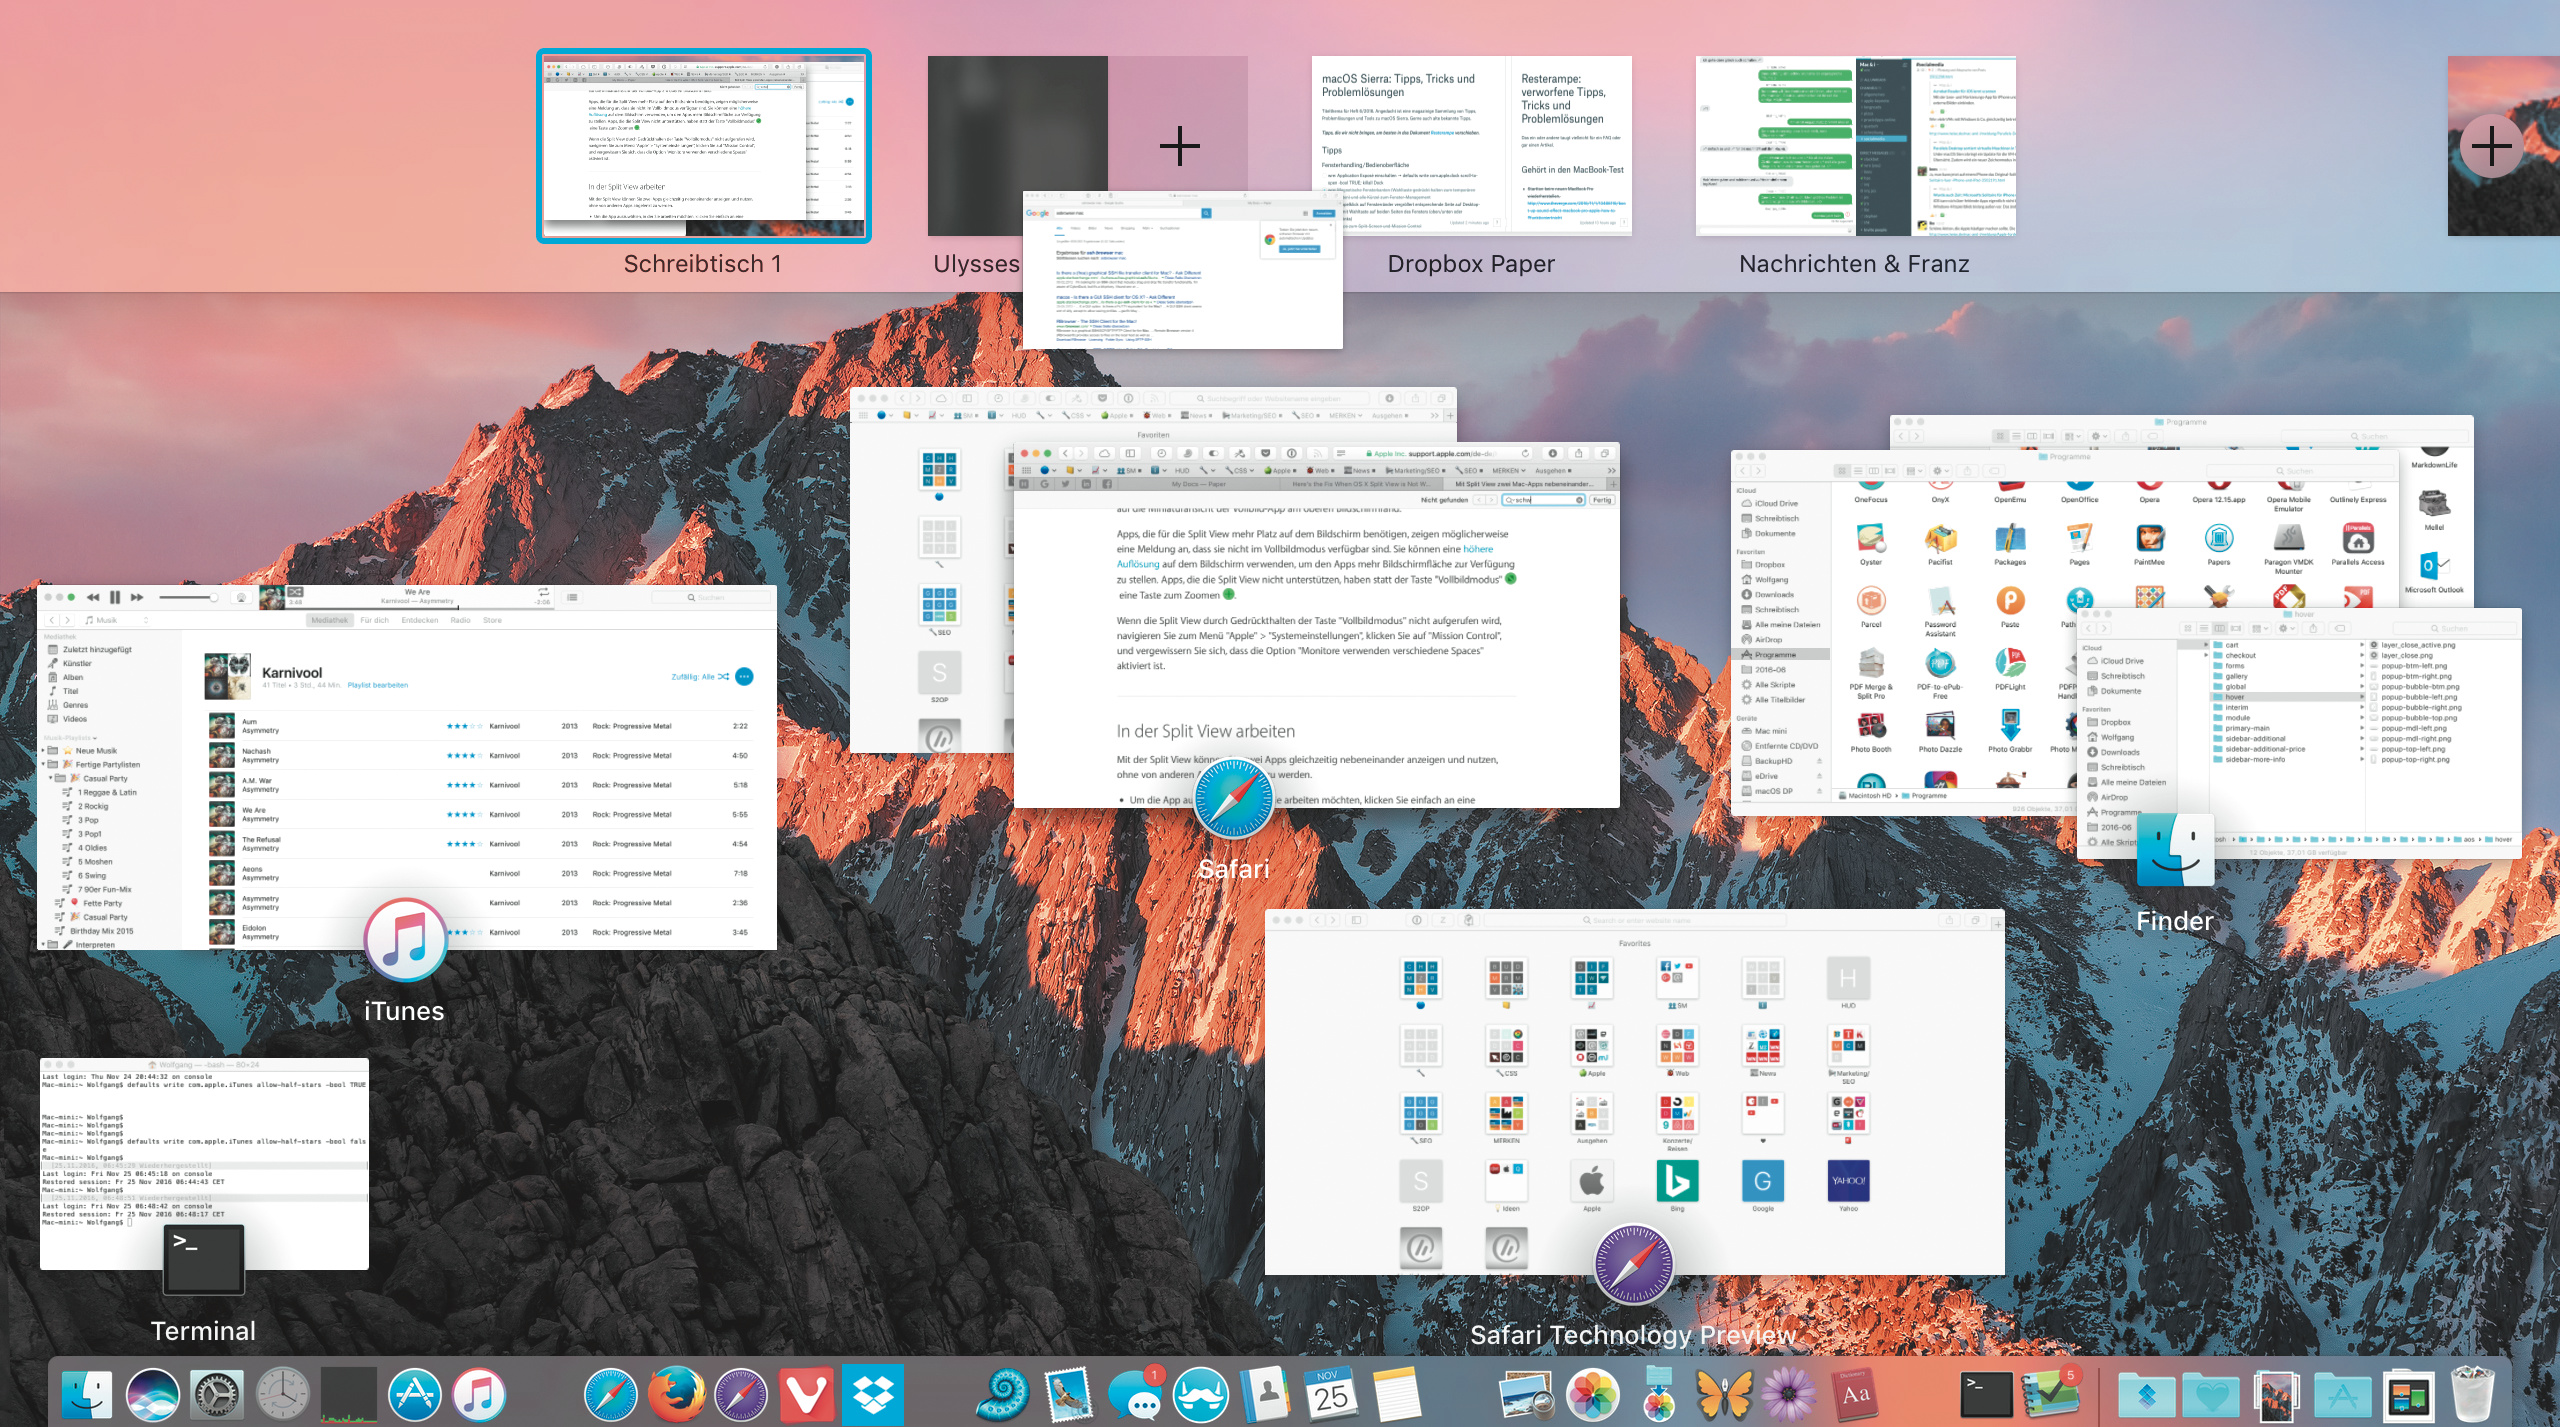This screenshot has height=1427, width=2560.
Task: Switch to Nachrichten & Franz space
Action: click(1855, 146)
